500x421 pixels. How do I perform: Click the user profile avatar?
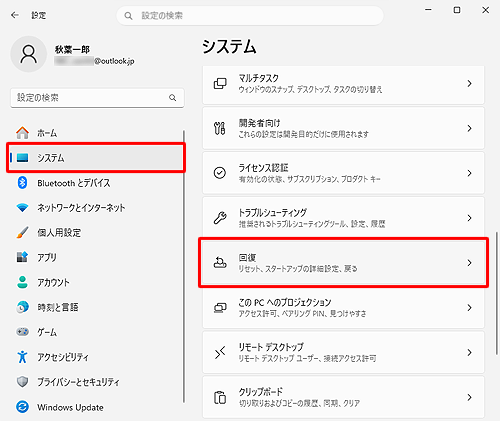point(29,54)
